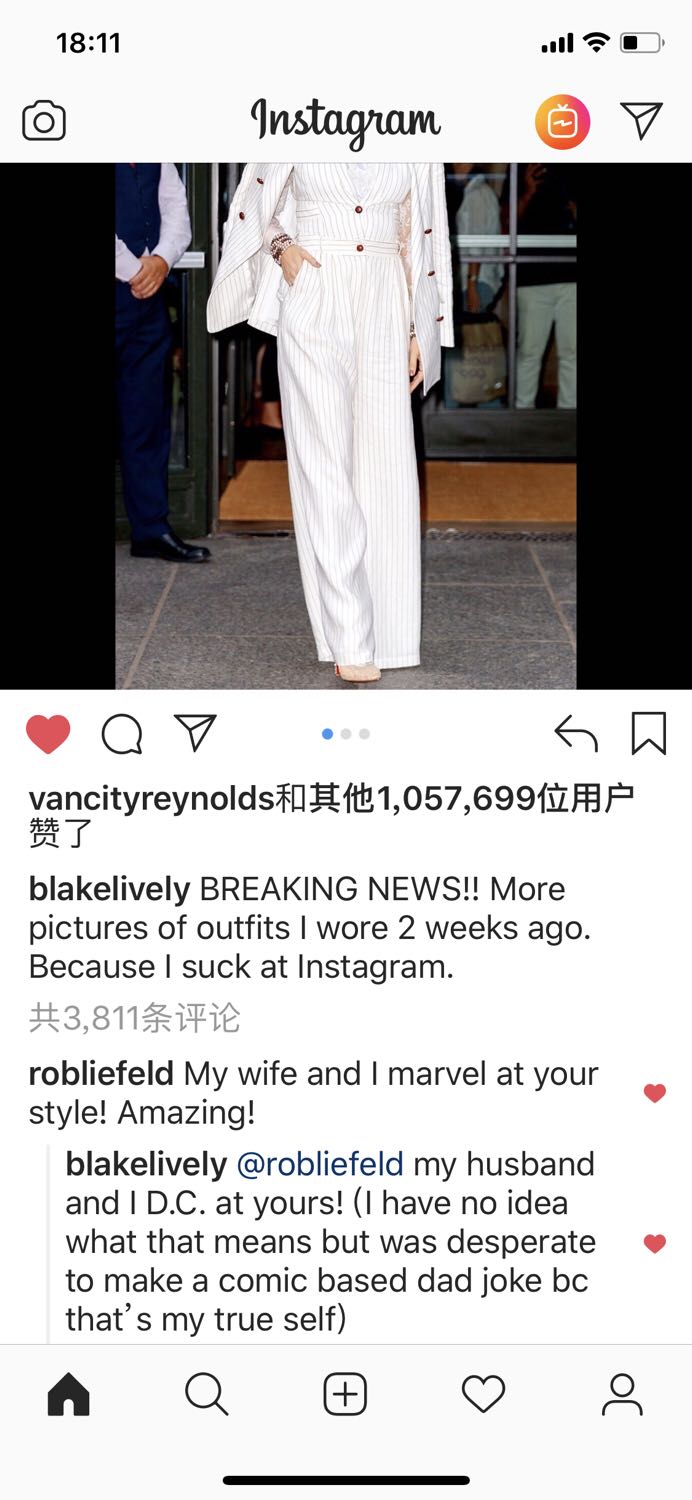Screen dimensions: 692x1500
Task: Open IGTV from the orange icon
Action: point(562,122)
